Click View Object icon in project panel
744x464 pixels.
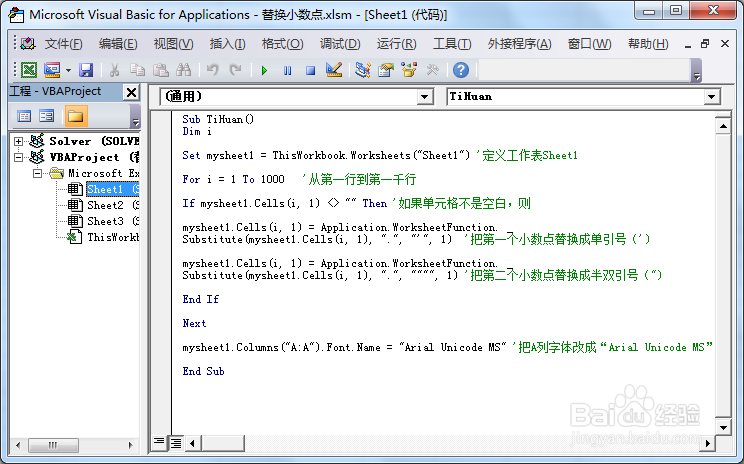tap(46, 116)
